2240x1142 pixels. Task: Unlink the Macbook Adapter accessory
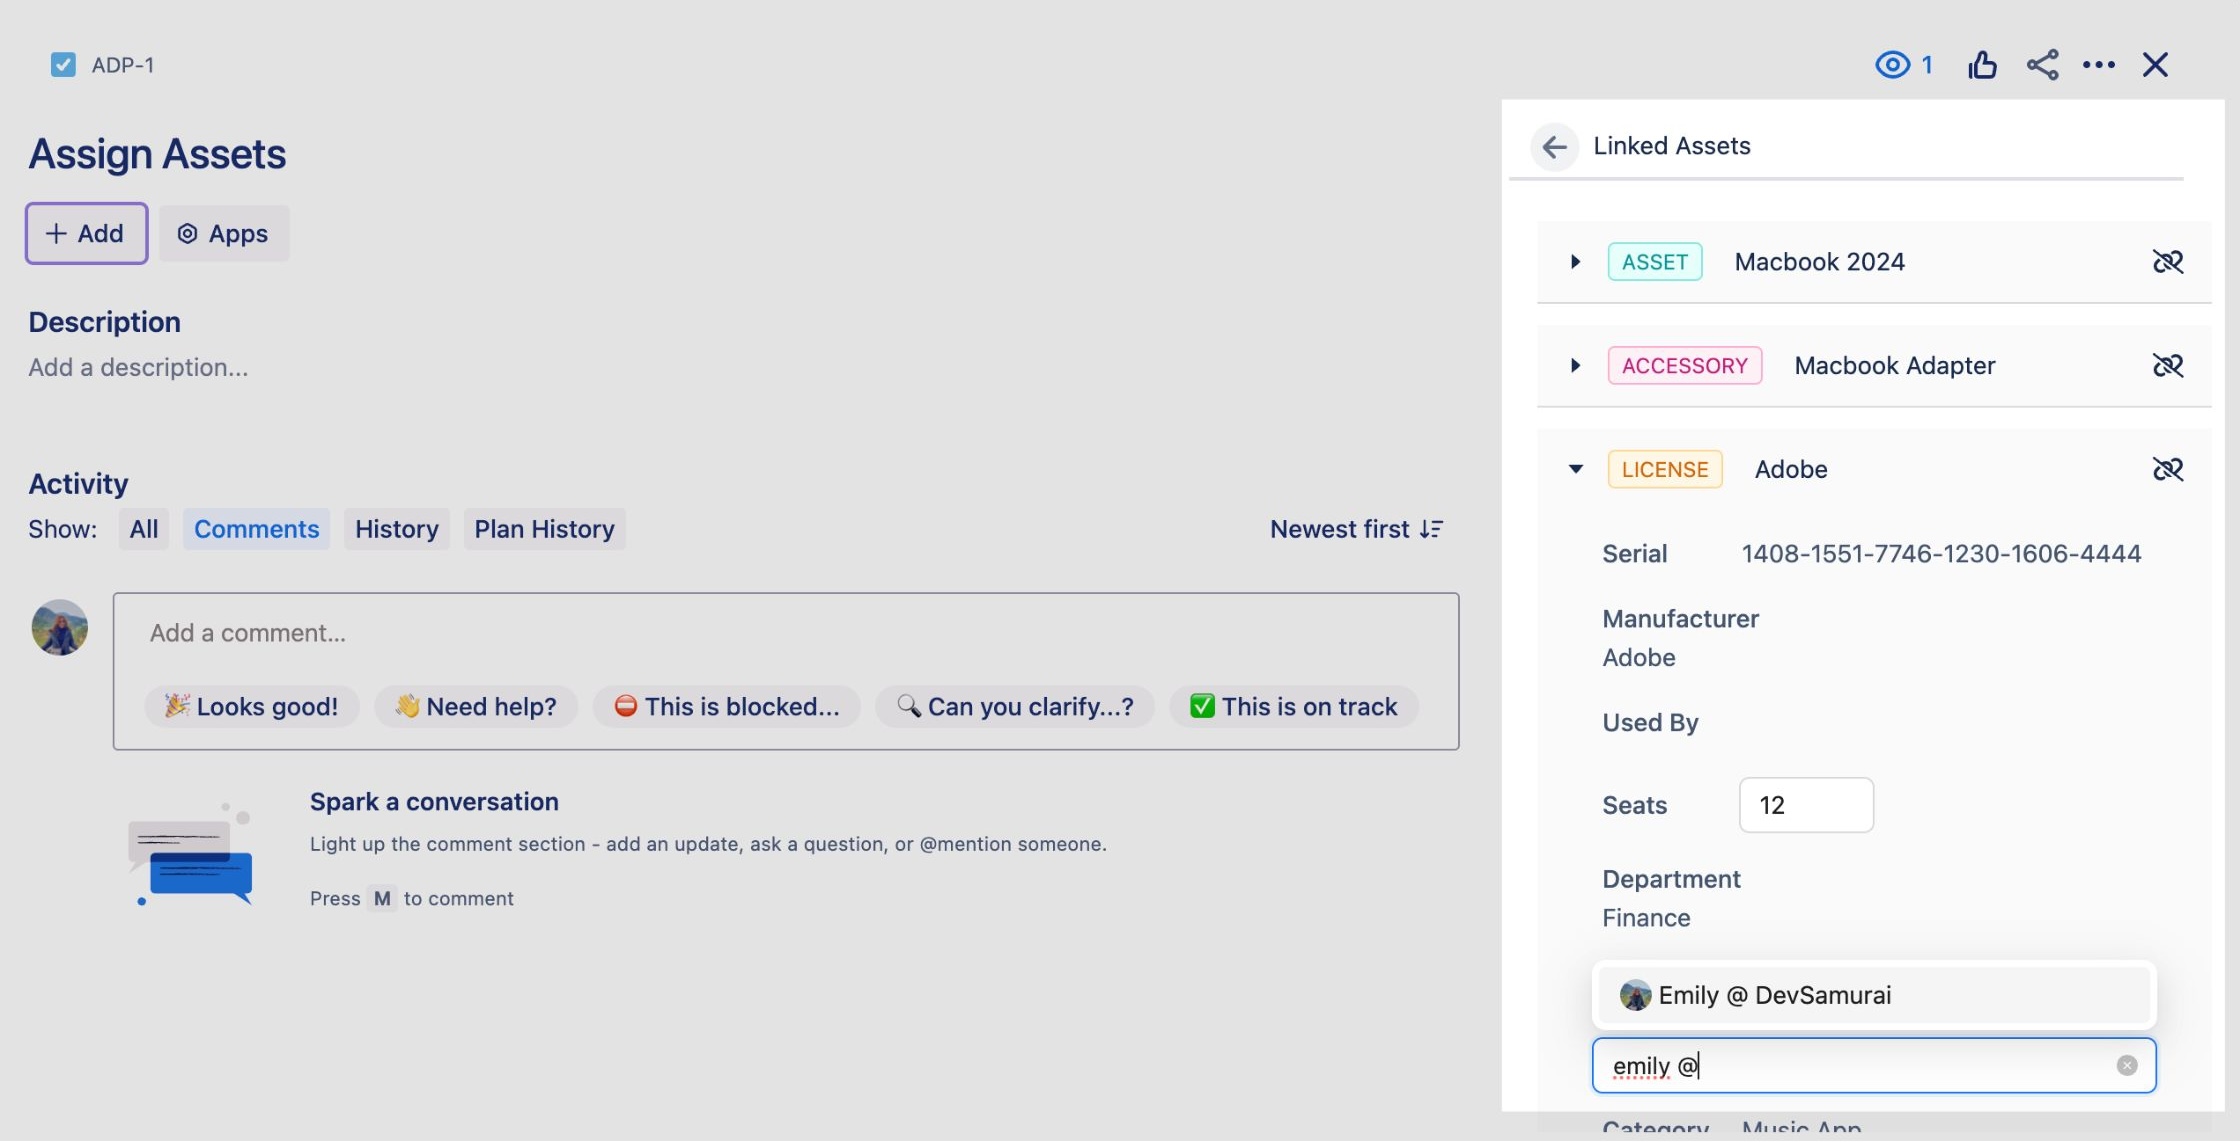coord(2169,365)
